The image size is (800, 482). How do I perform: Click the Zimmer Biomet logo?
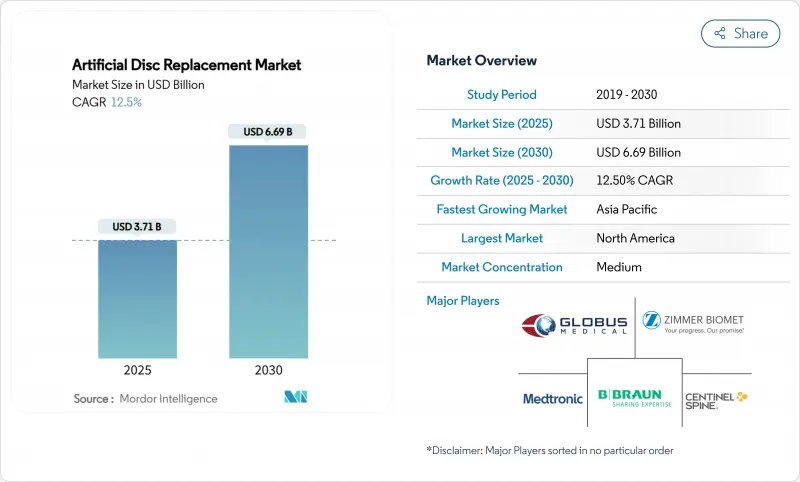(x=693, y=323)
